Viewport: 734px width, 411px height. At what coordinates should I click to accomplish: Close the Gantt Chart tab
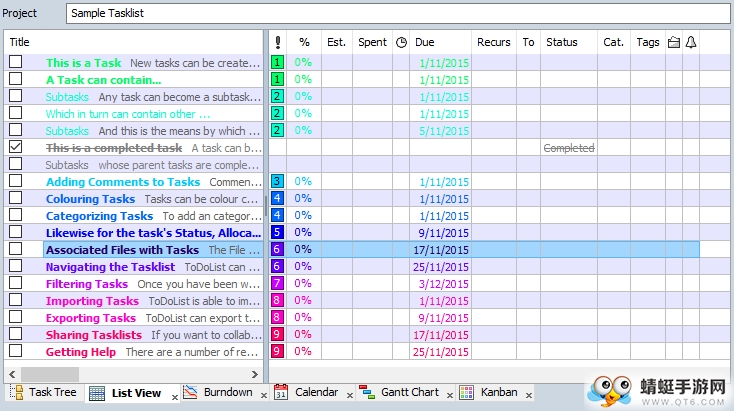450,396
